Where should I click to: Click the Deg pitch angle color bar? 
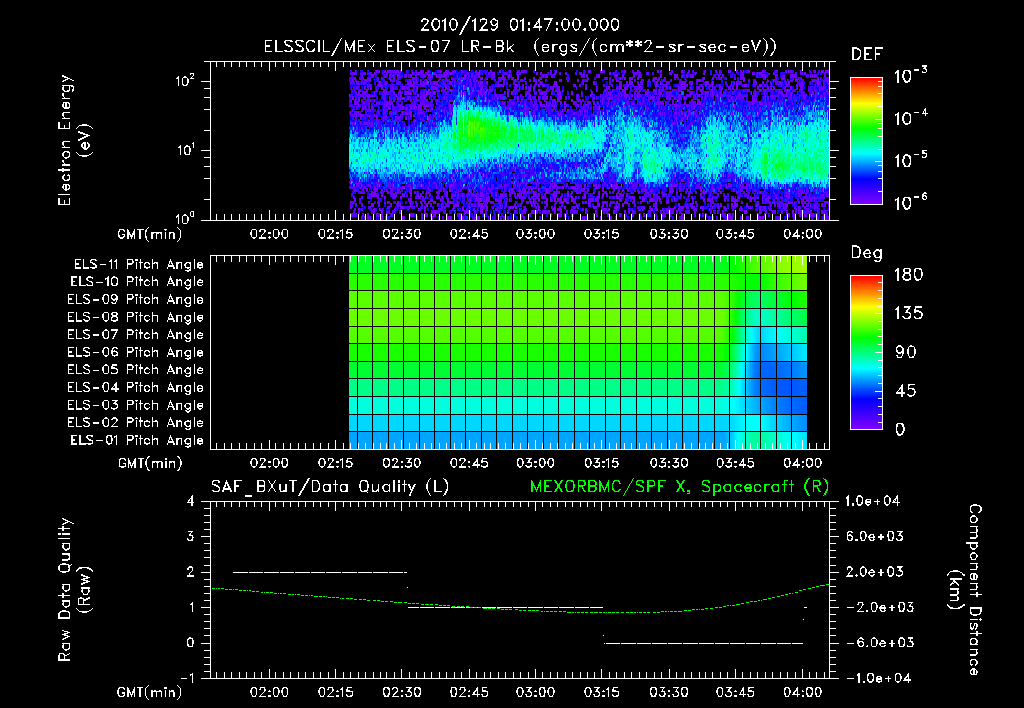[866, 352]
